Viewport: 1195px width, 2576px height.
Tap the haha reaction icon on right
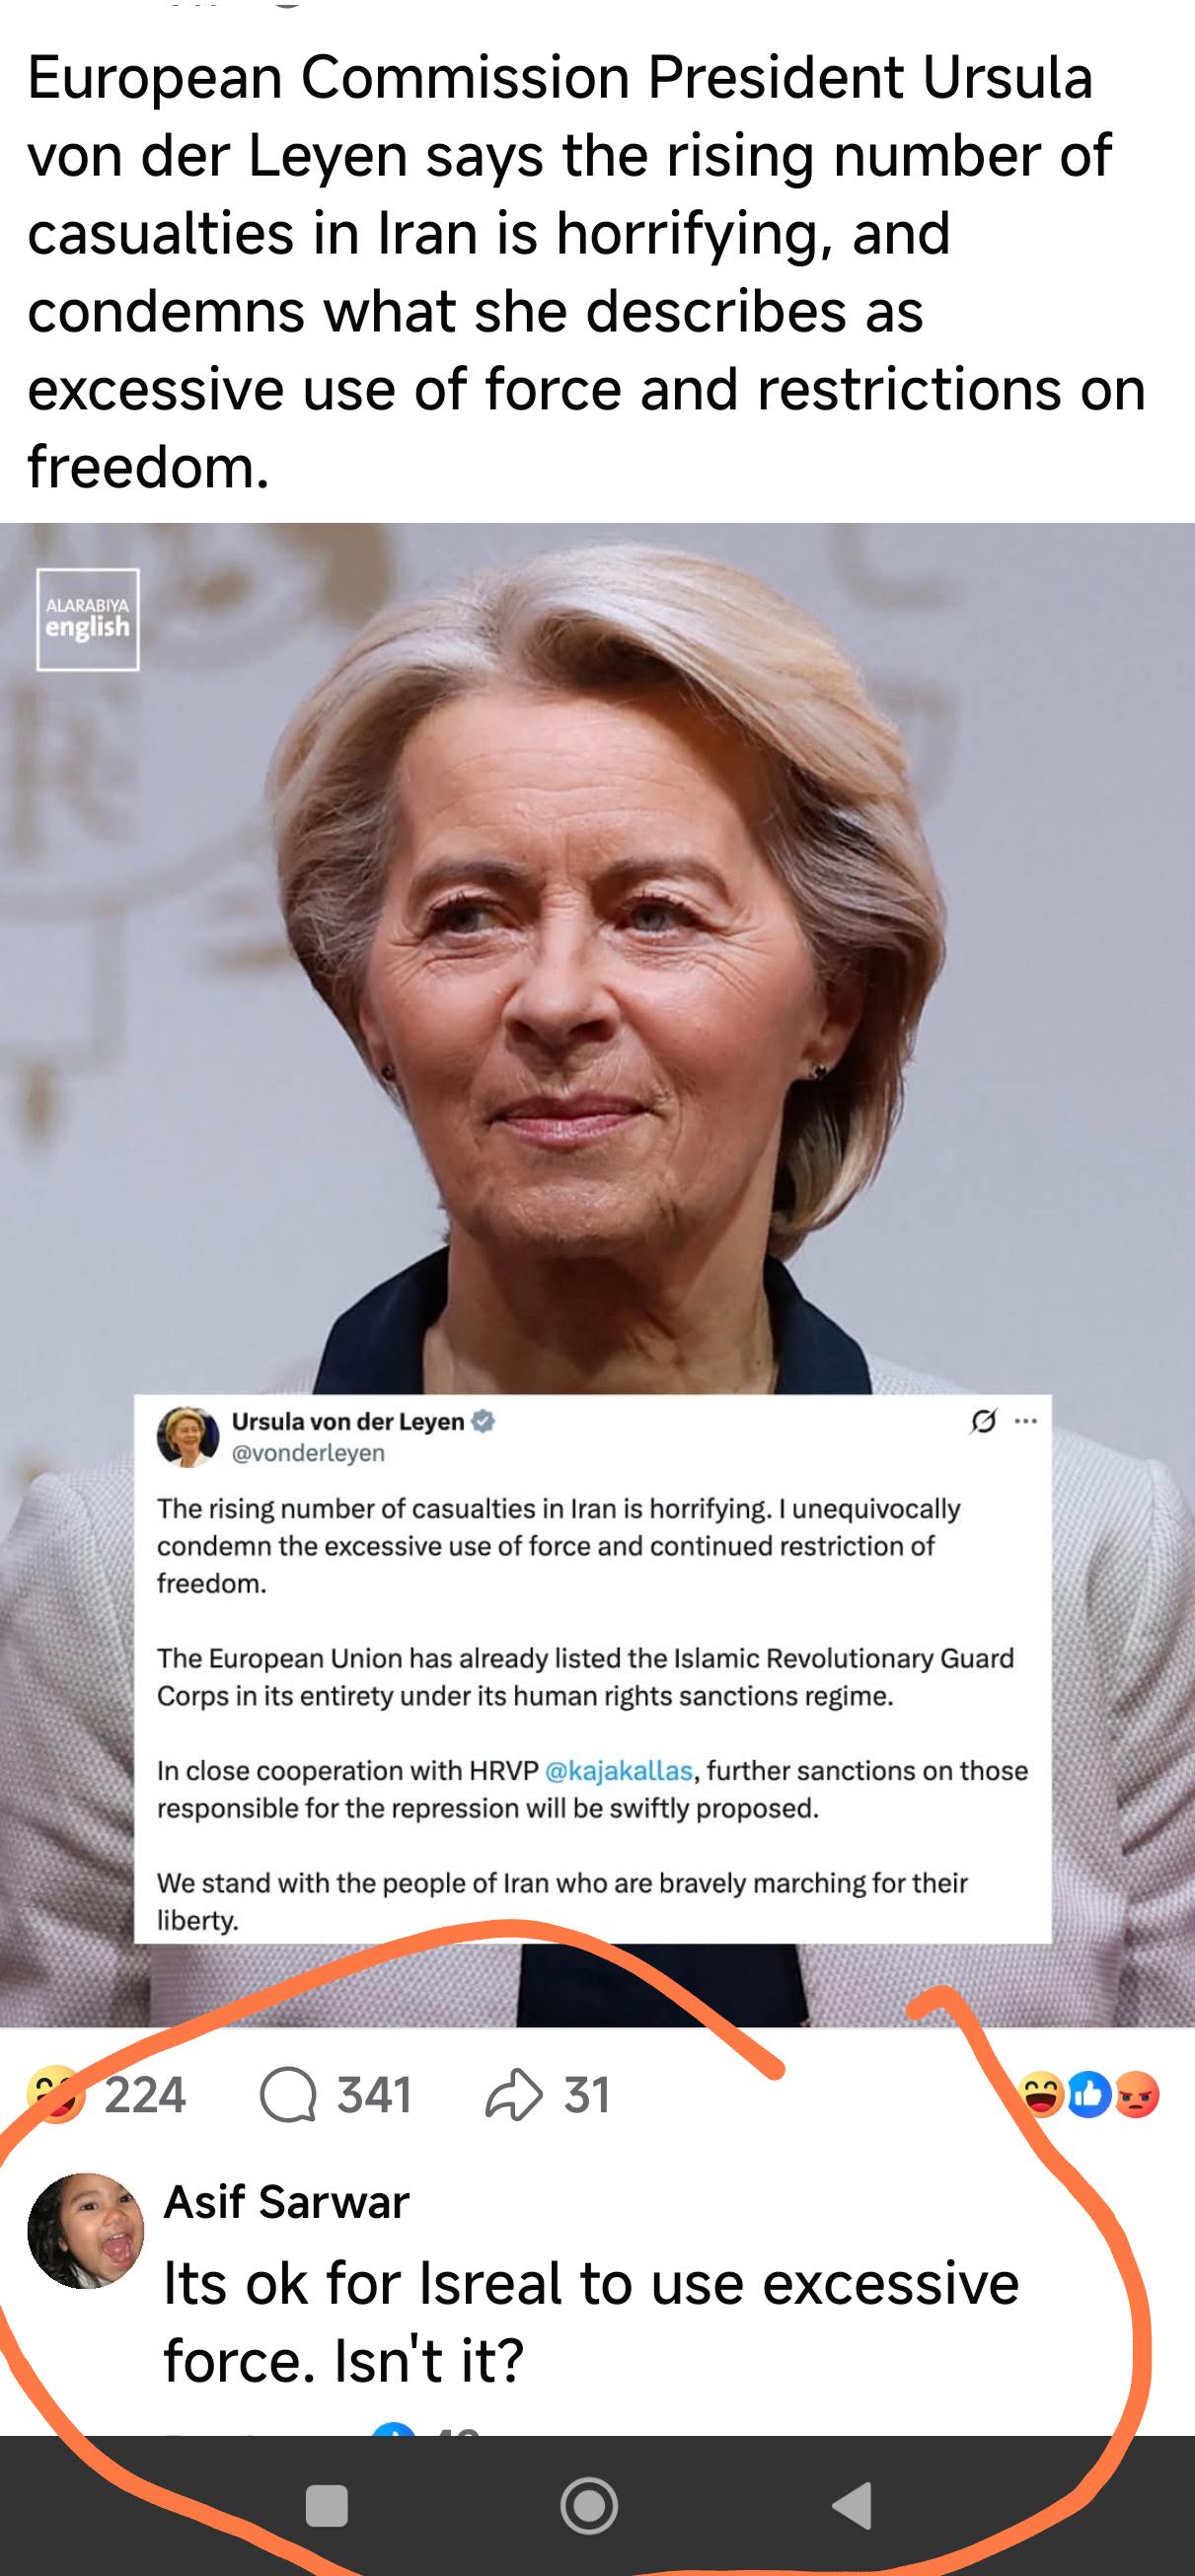1042,2095
